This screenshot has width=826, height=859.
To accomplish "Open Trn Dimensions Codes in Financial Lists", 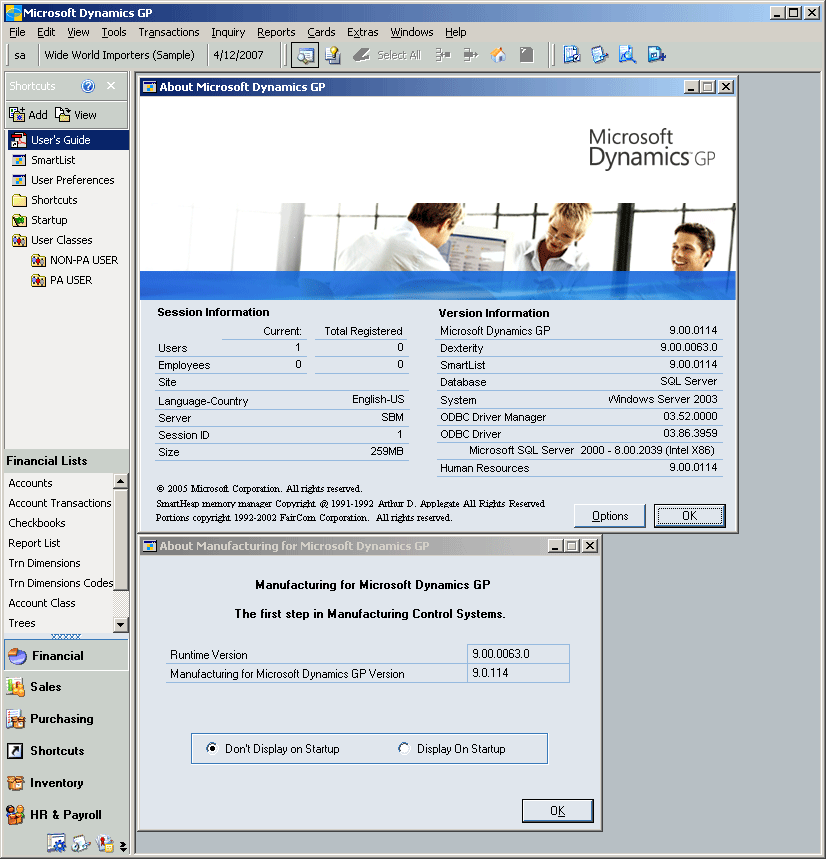I will click(x=60, y=583).
